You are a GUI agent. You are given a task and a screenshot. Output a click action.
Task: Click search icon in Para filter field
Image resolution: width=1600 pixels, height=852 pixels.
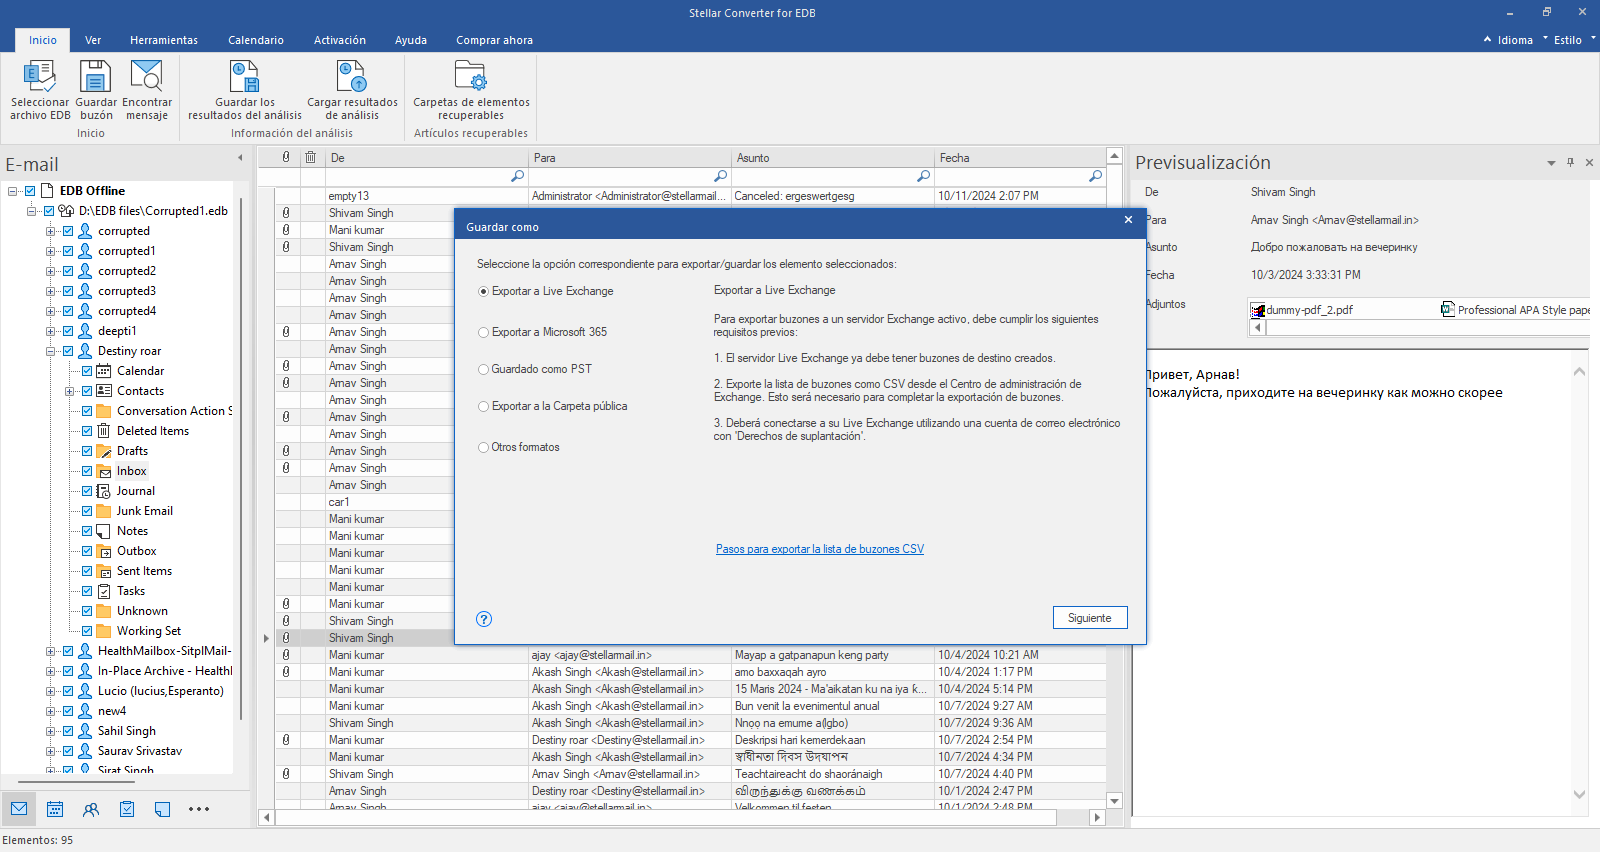pyautogui.click(x=720, y=176)
